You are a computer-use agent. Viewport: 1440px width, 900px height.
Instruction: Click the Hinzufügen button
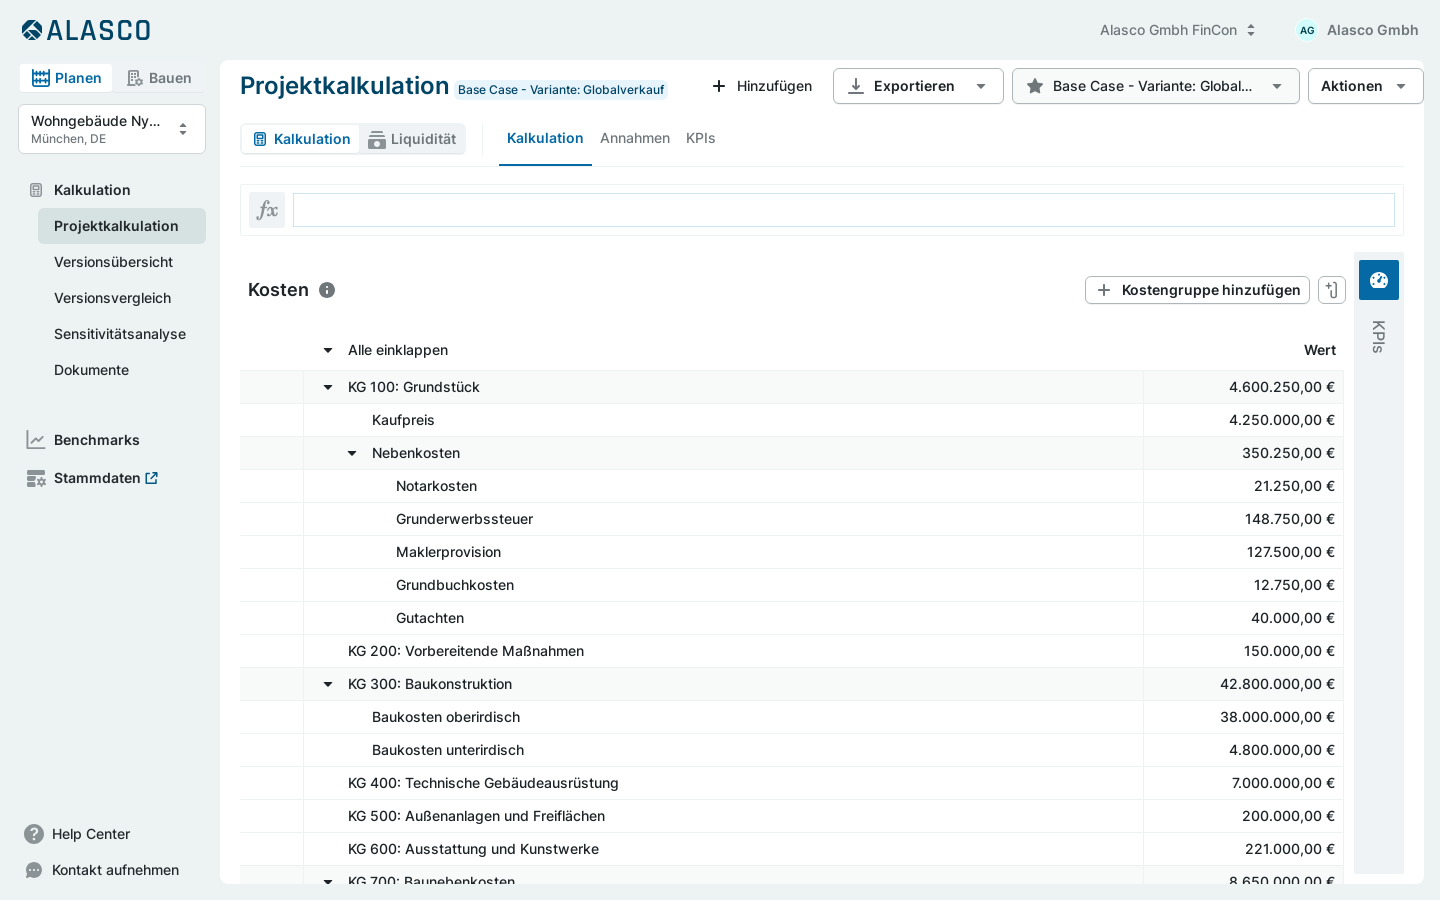point(762,86)
